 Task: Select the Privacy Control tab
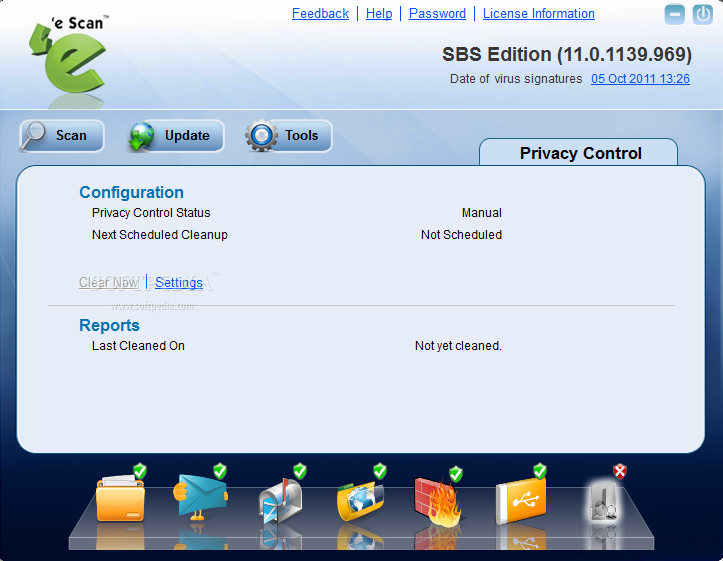(579, 152)
